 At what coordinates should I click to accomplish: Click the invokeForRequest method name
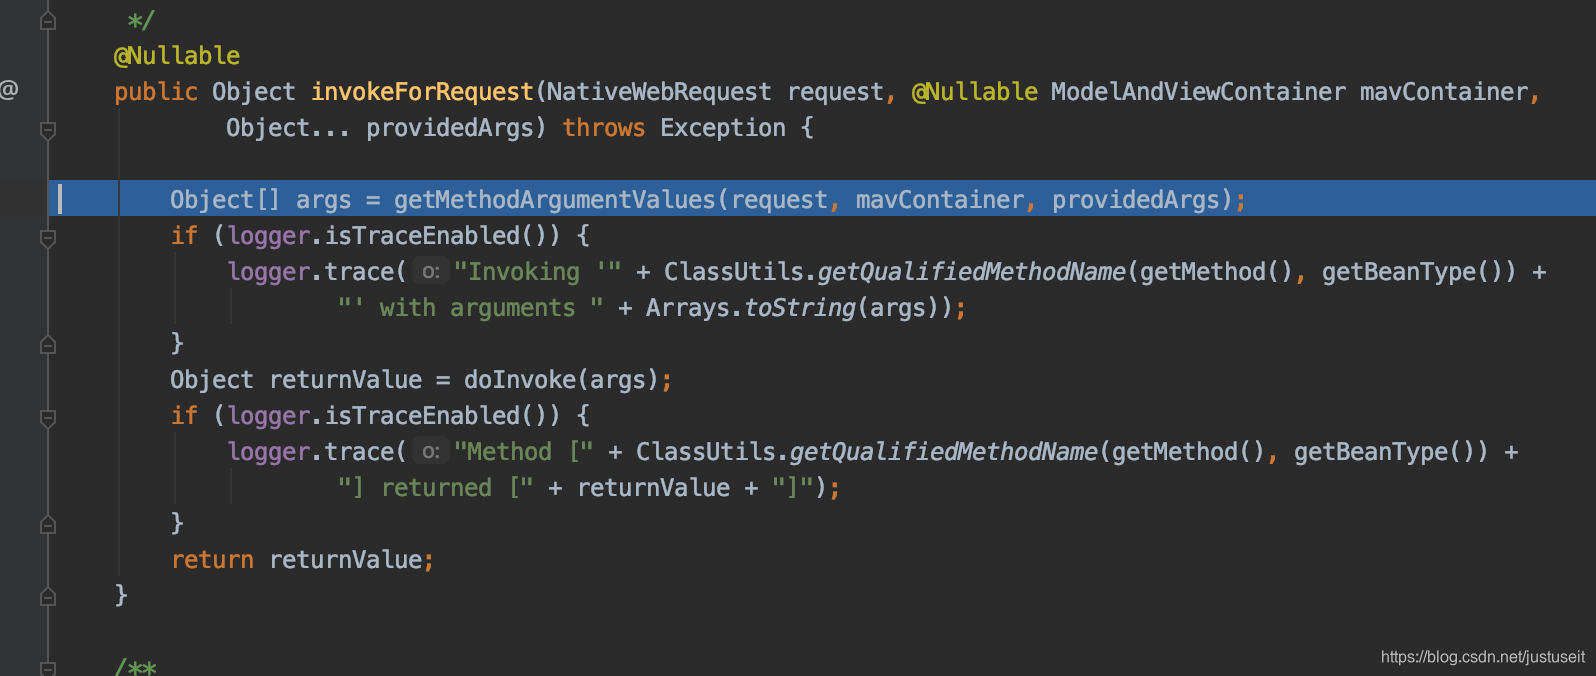(422, 92)
